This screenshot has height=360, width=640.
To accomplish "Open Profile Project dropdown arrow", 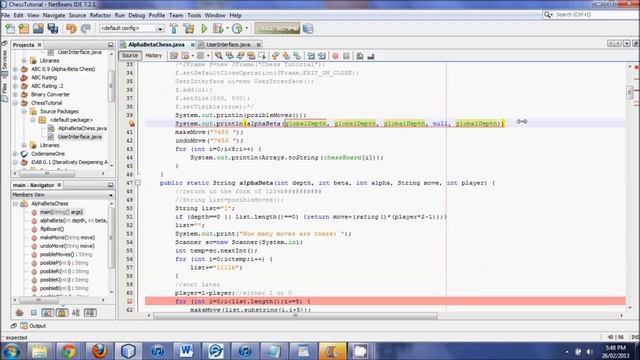I will (x=246, y=29).
